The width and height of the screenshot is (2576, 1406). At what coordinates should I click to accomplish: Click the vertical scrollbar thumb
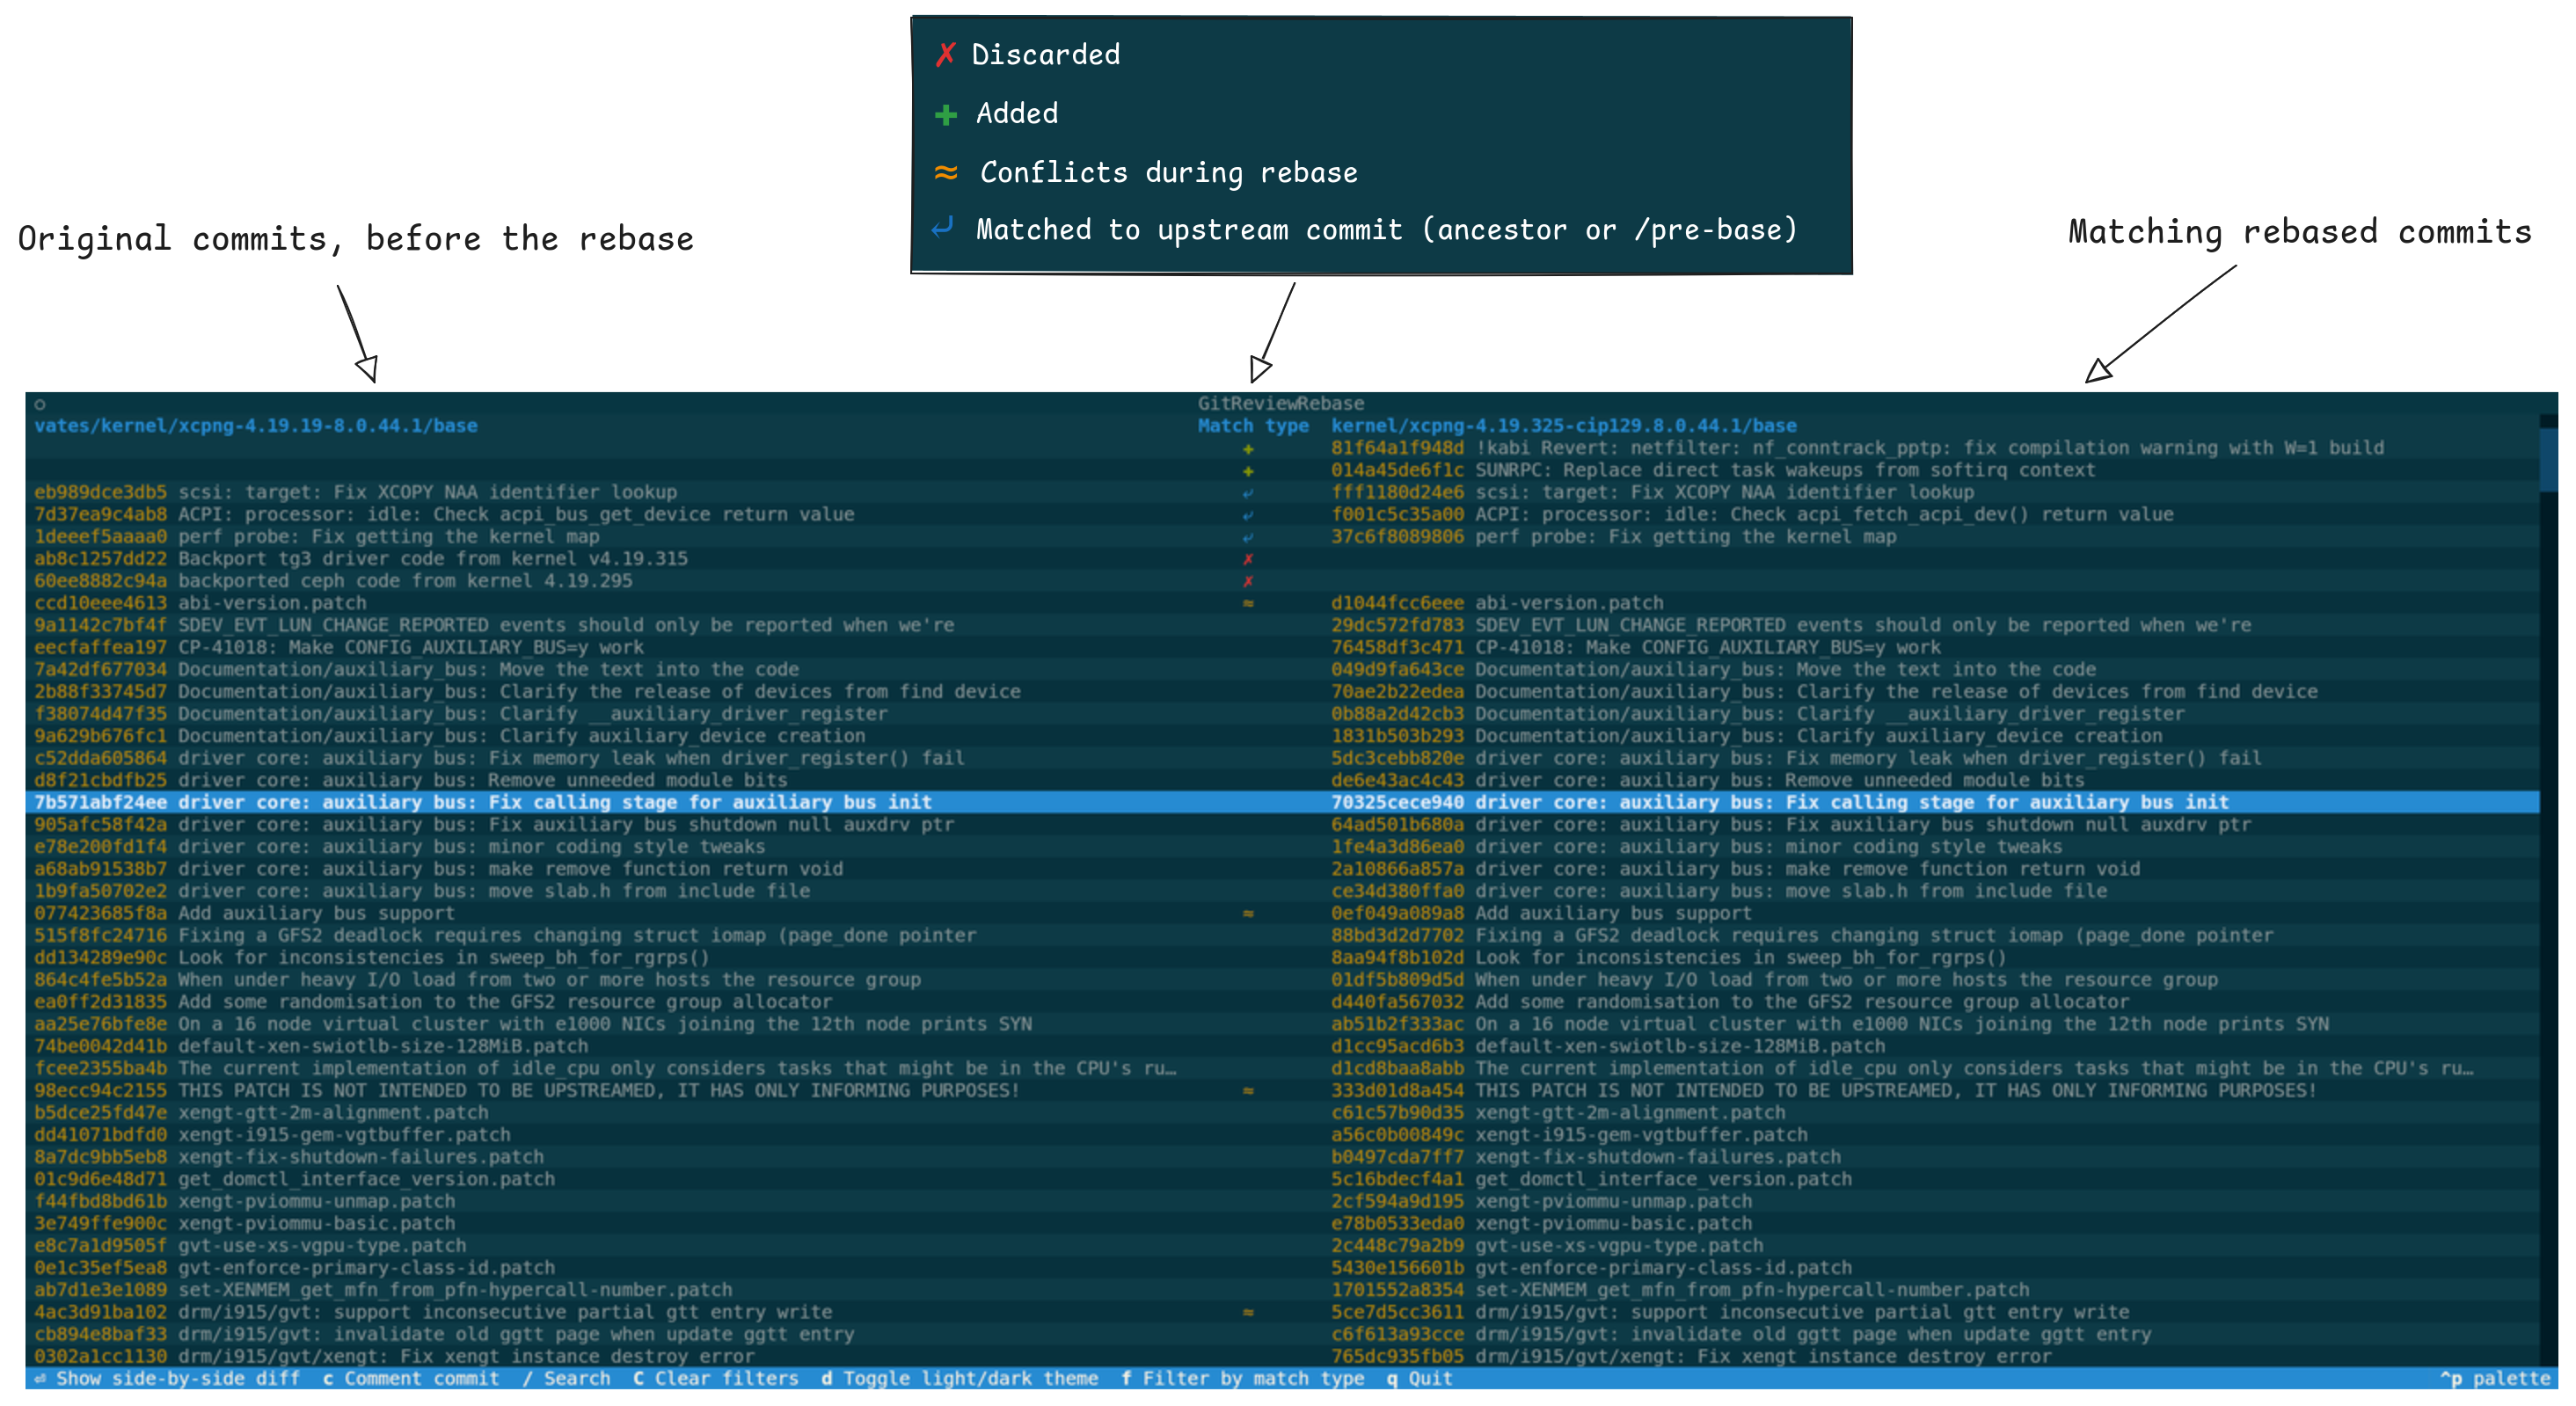2549,460
